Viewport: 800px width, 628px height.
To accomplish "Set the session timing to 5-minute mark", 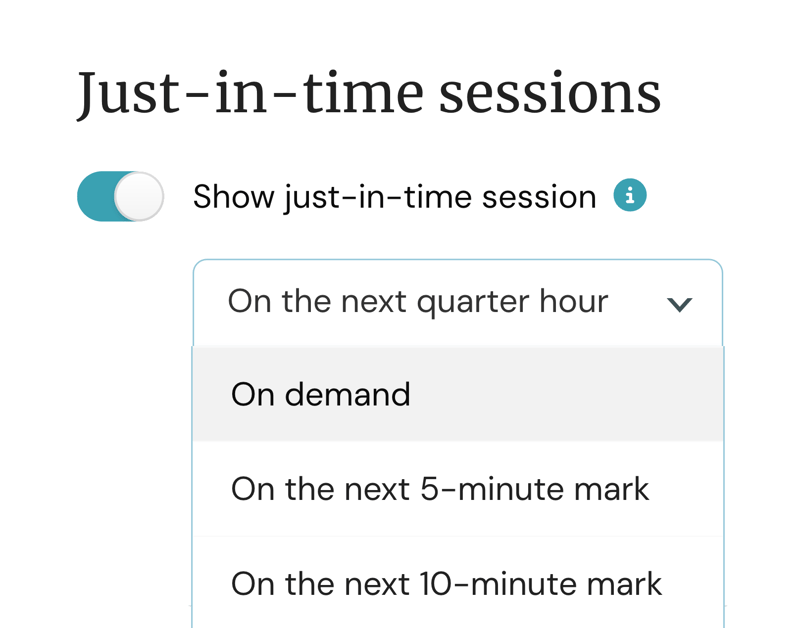I will point(440,489).
